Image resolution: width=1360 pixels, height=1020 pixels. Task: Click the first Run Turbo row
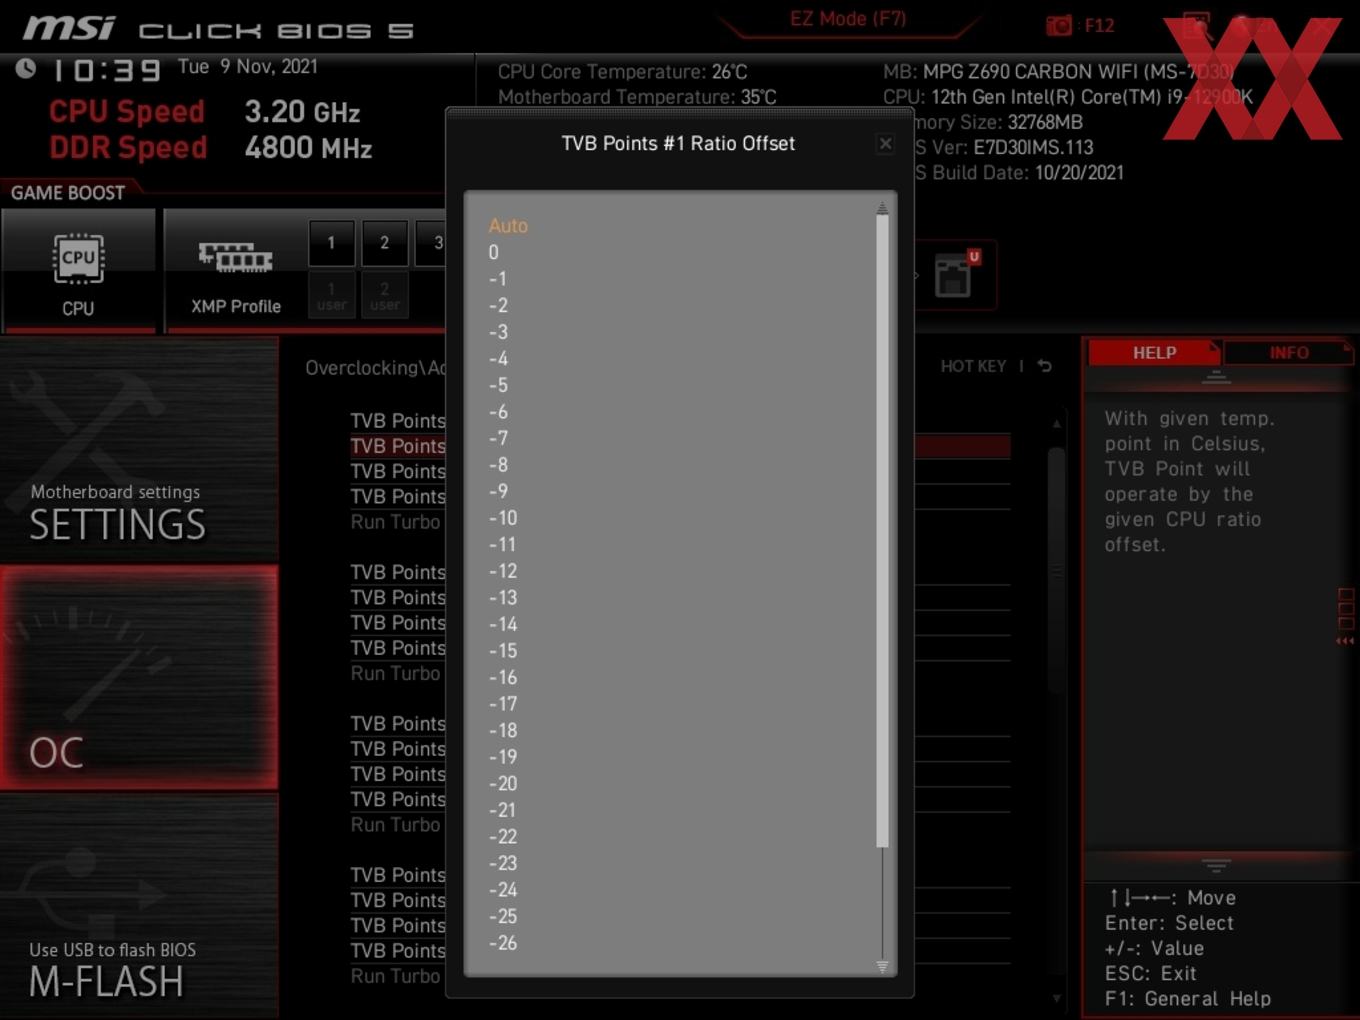coord(395,522)
